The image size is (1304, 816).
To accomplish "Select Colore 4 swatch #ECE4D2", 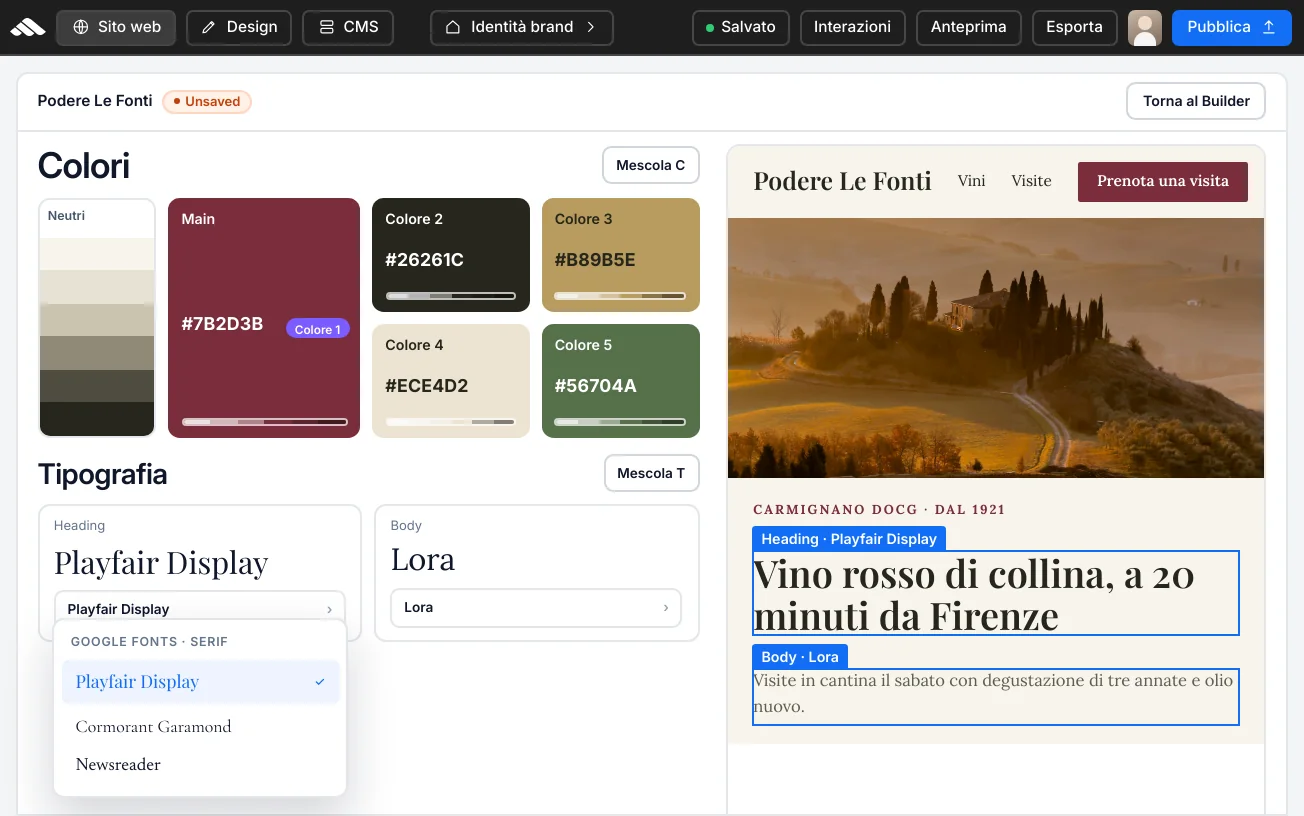I will [x=451, y=381].
